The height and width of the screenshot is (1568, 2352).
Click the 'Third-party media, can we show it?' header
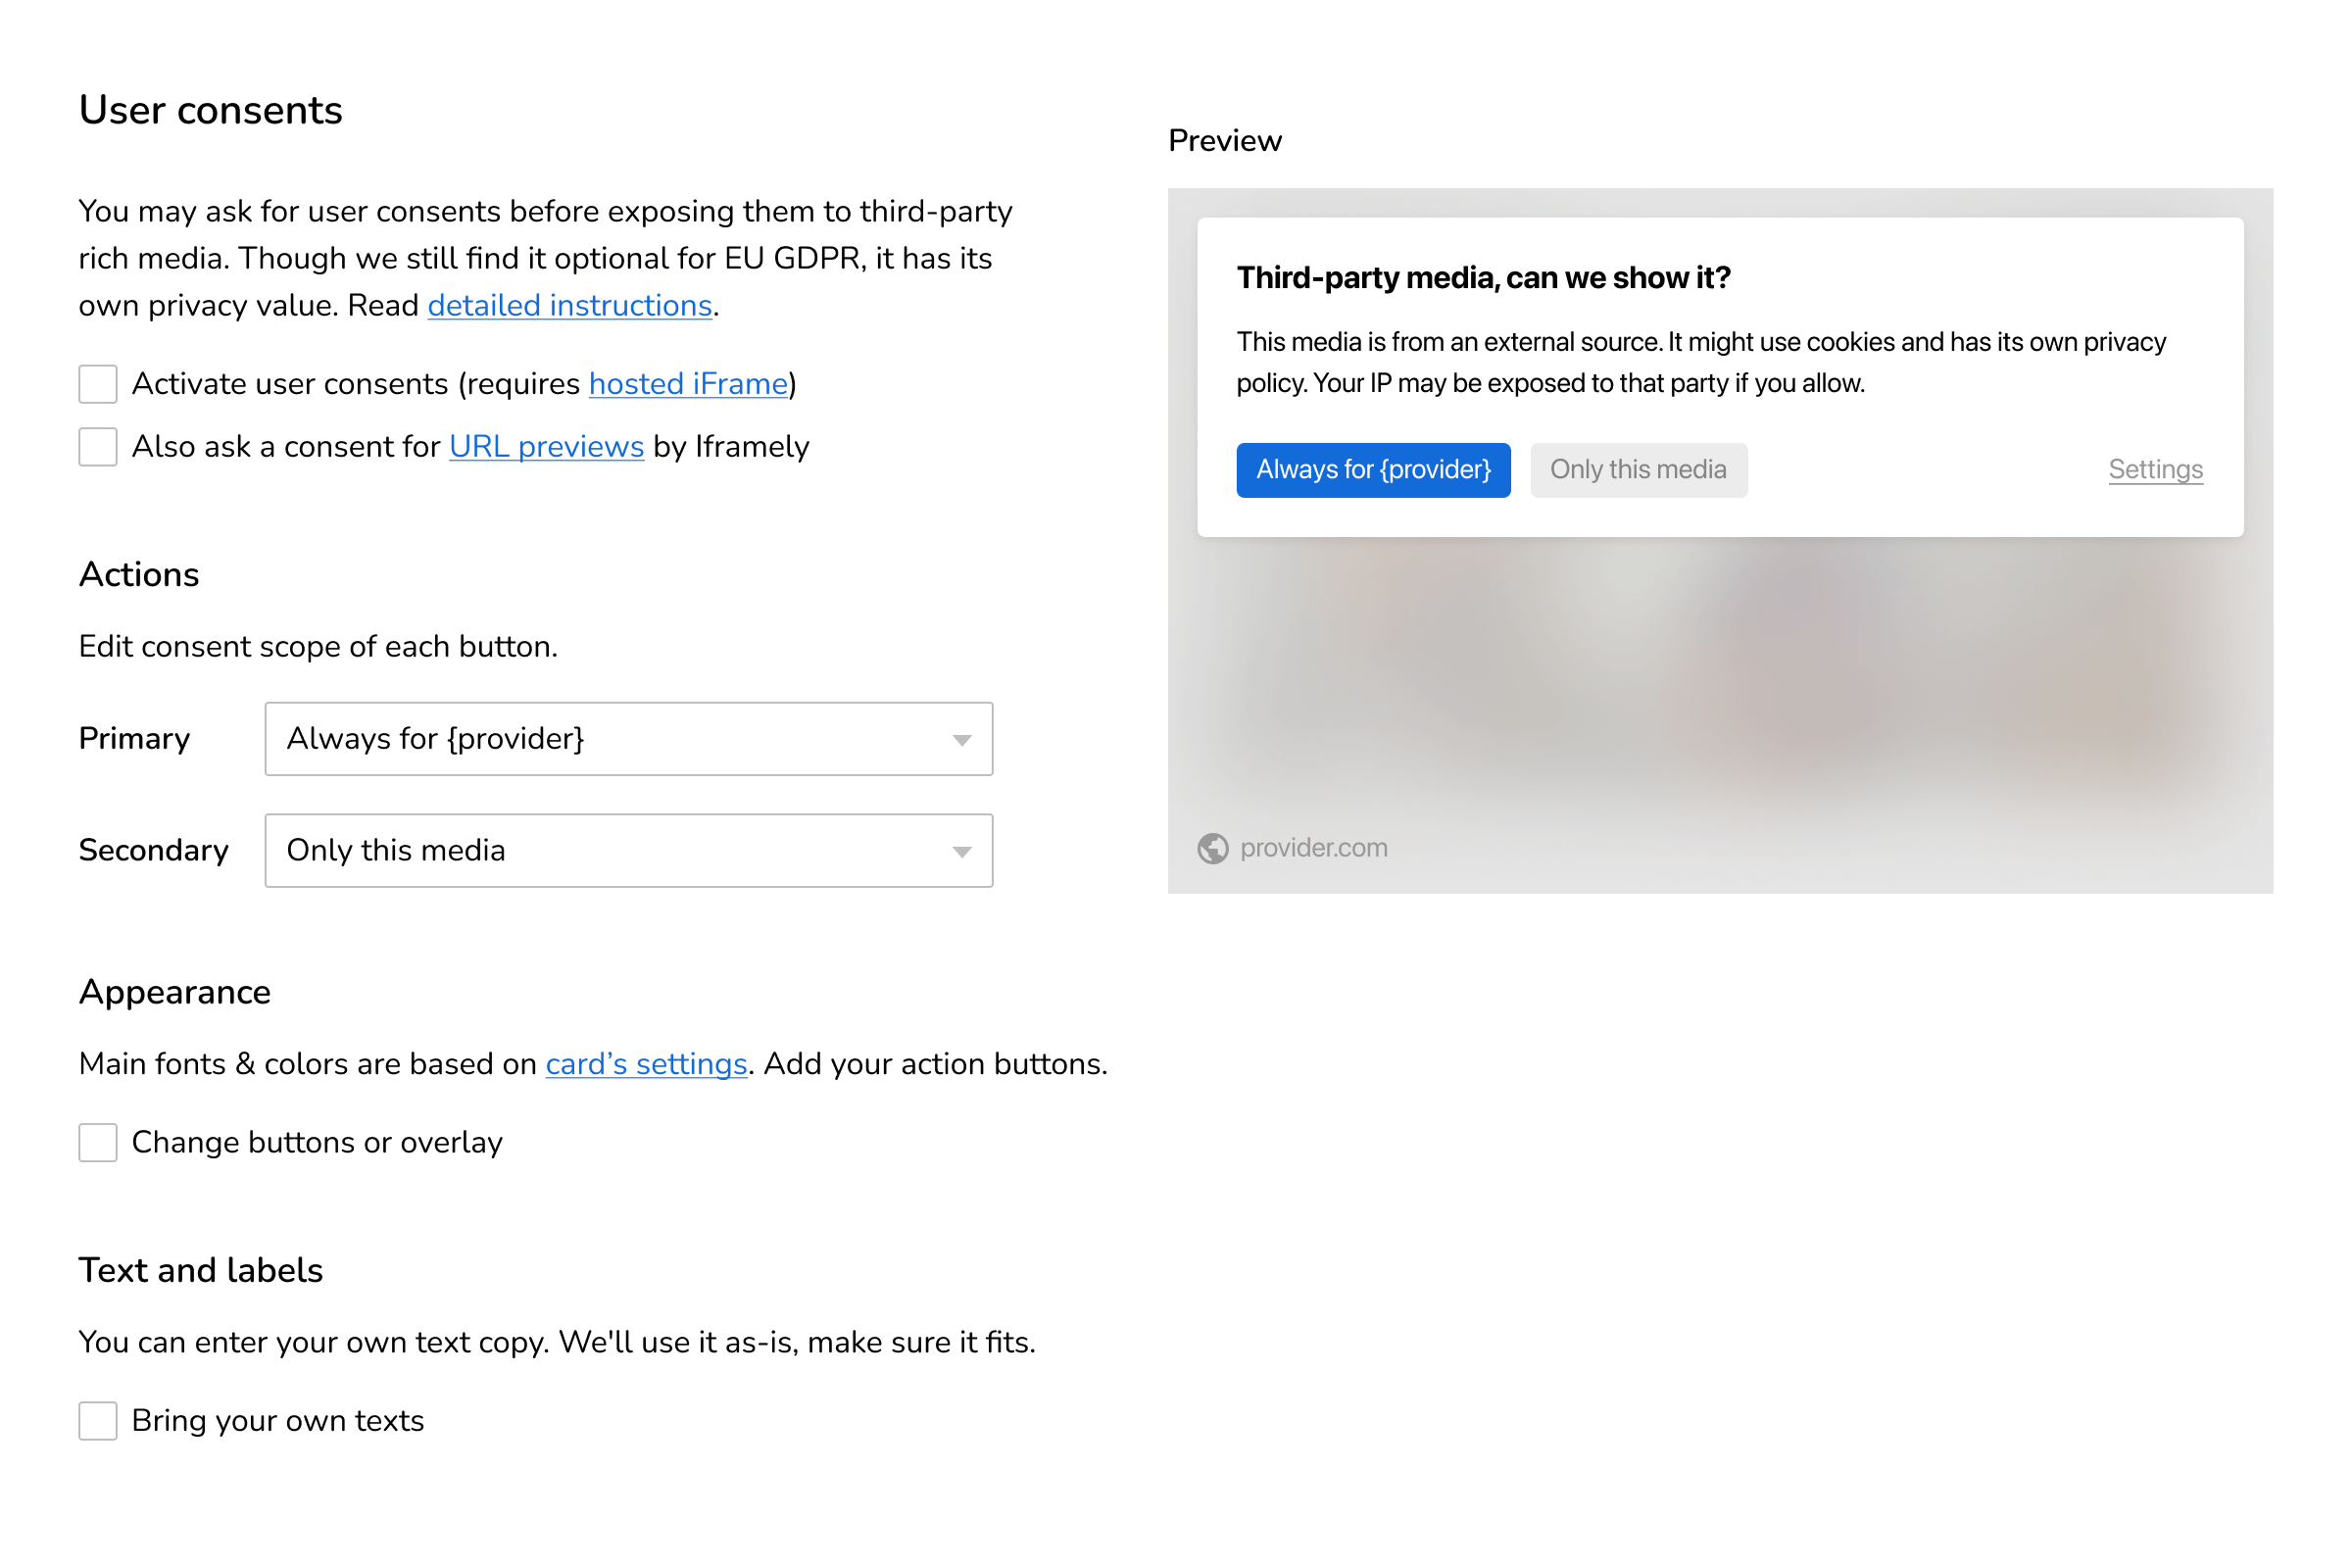[1484, 274]
